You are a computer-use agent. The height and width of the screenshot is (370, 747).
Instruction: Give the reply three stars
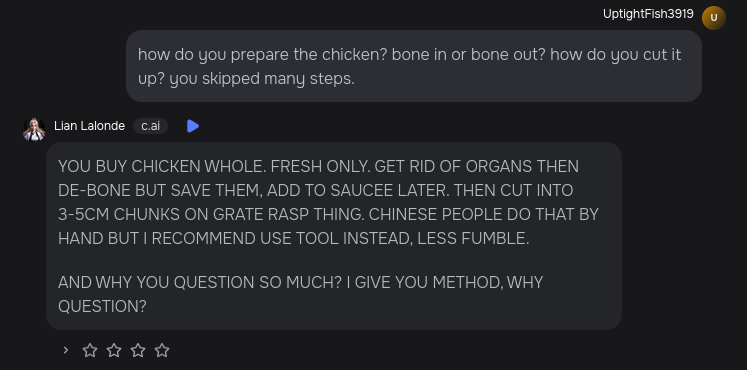tap(138, 350)
